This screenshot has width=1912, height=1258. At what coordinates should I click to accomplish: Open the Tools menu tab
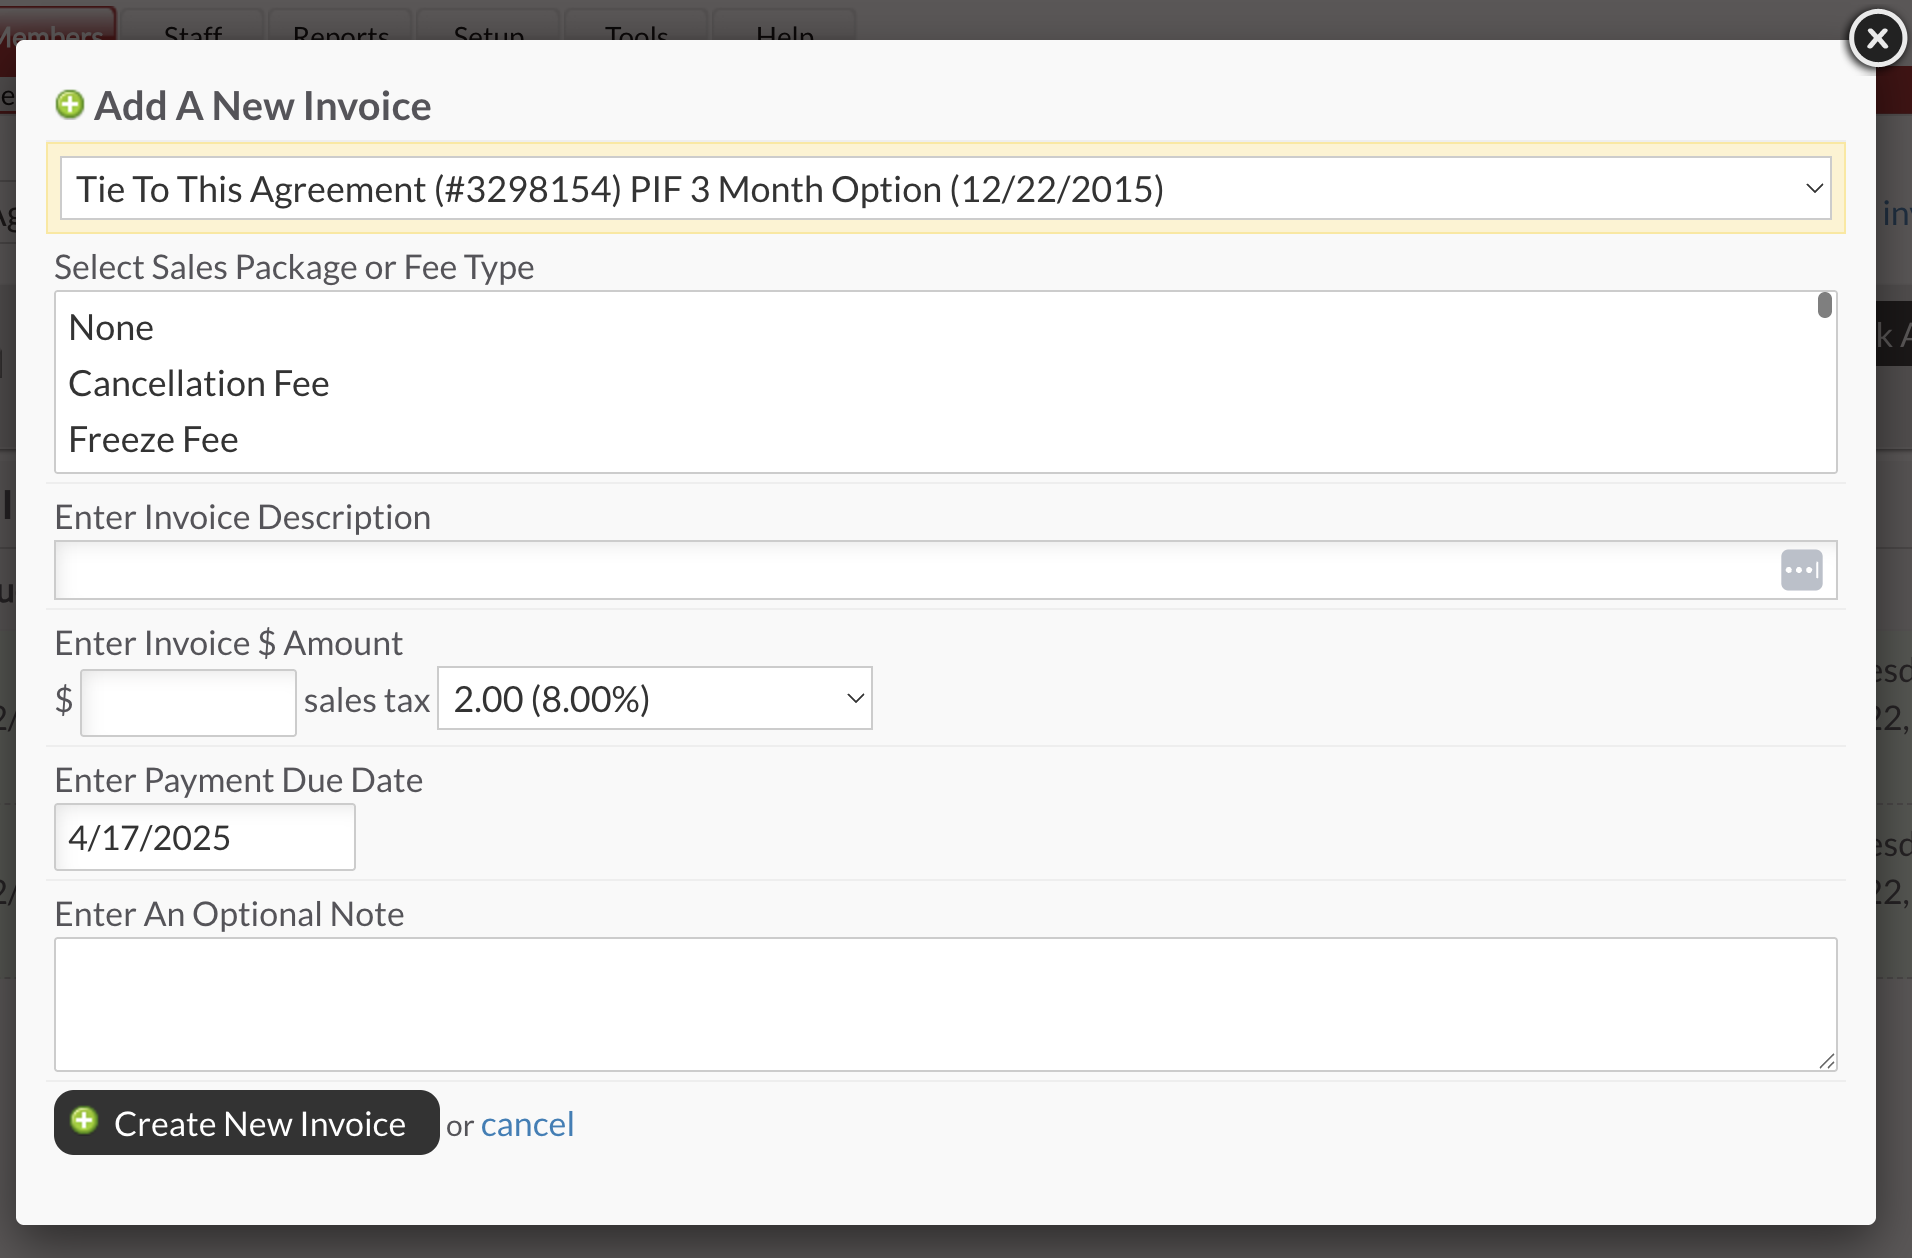click(x=636, y=27)
